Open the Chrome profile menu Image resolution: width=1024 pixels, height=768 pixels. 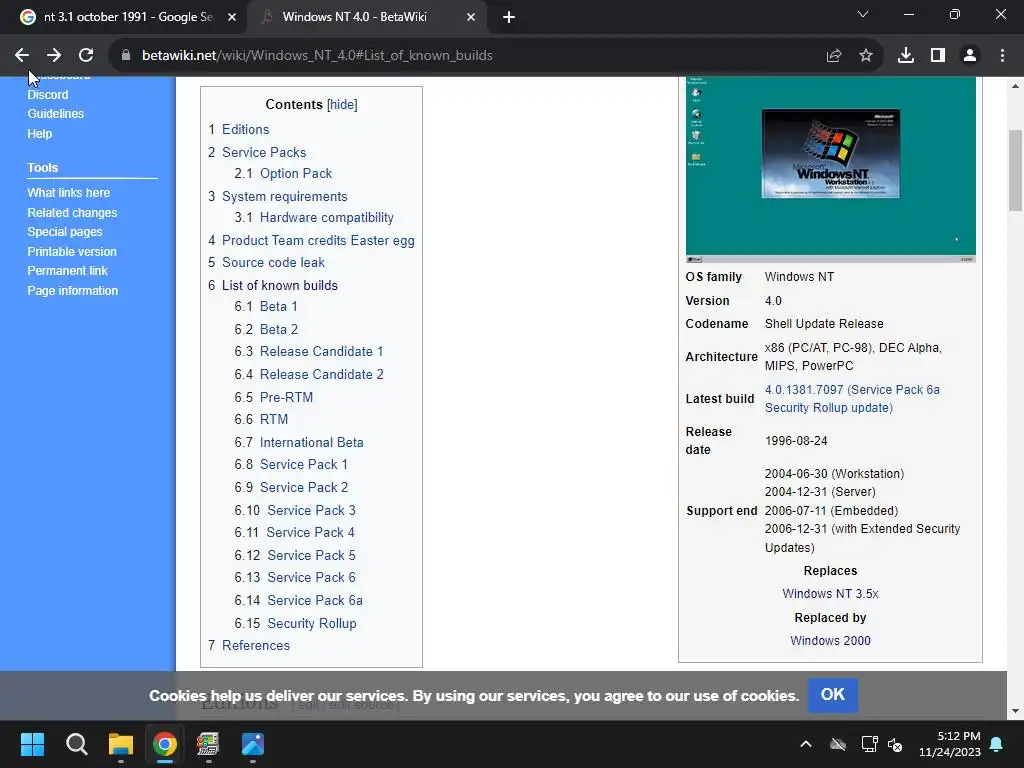[970, 56]
